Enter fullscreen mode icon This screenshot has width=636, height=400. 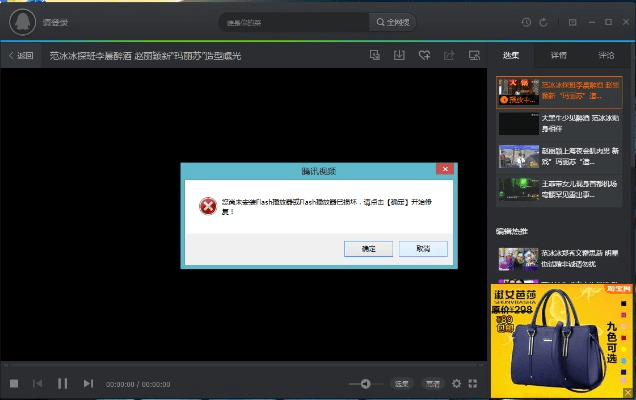coord(473,383)
